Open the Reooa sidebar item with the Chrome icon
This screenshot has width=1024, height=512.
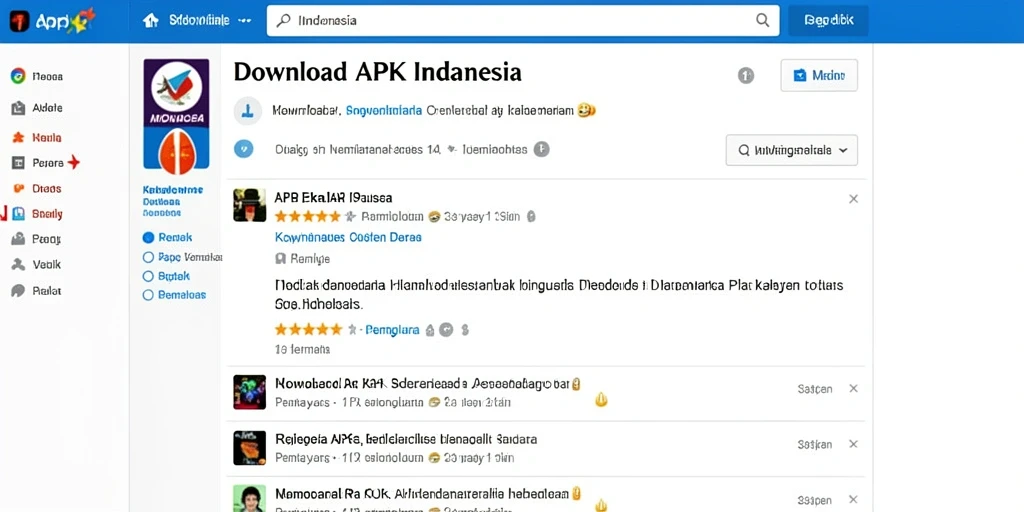coord(37,76)
